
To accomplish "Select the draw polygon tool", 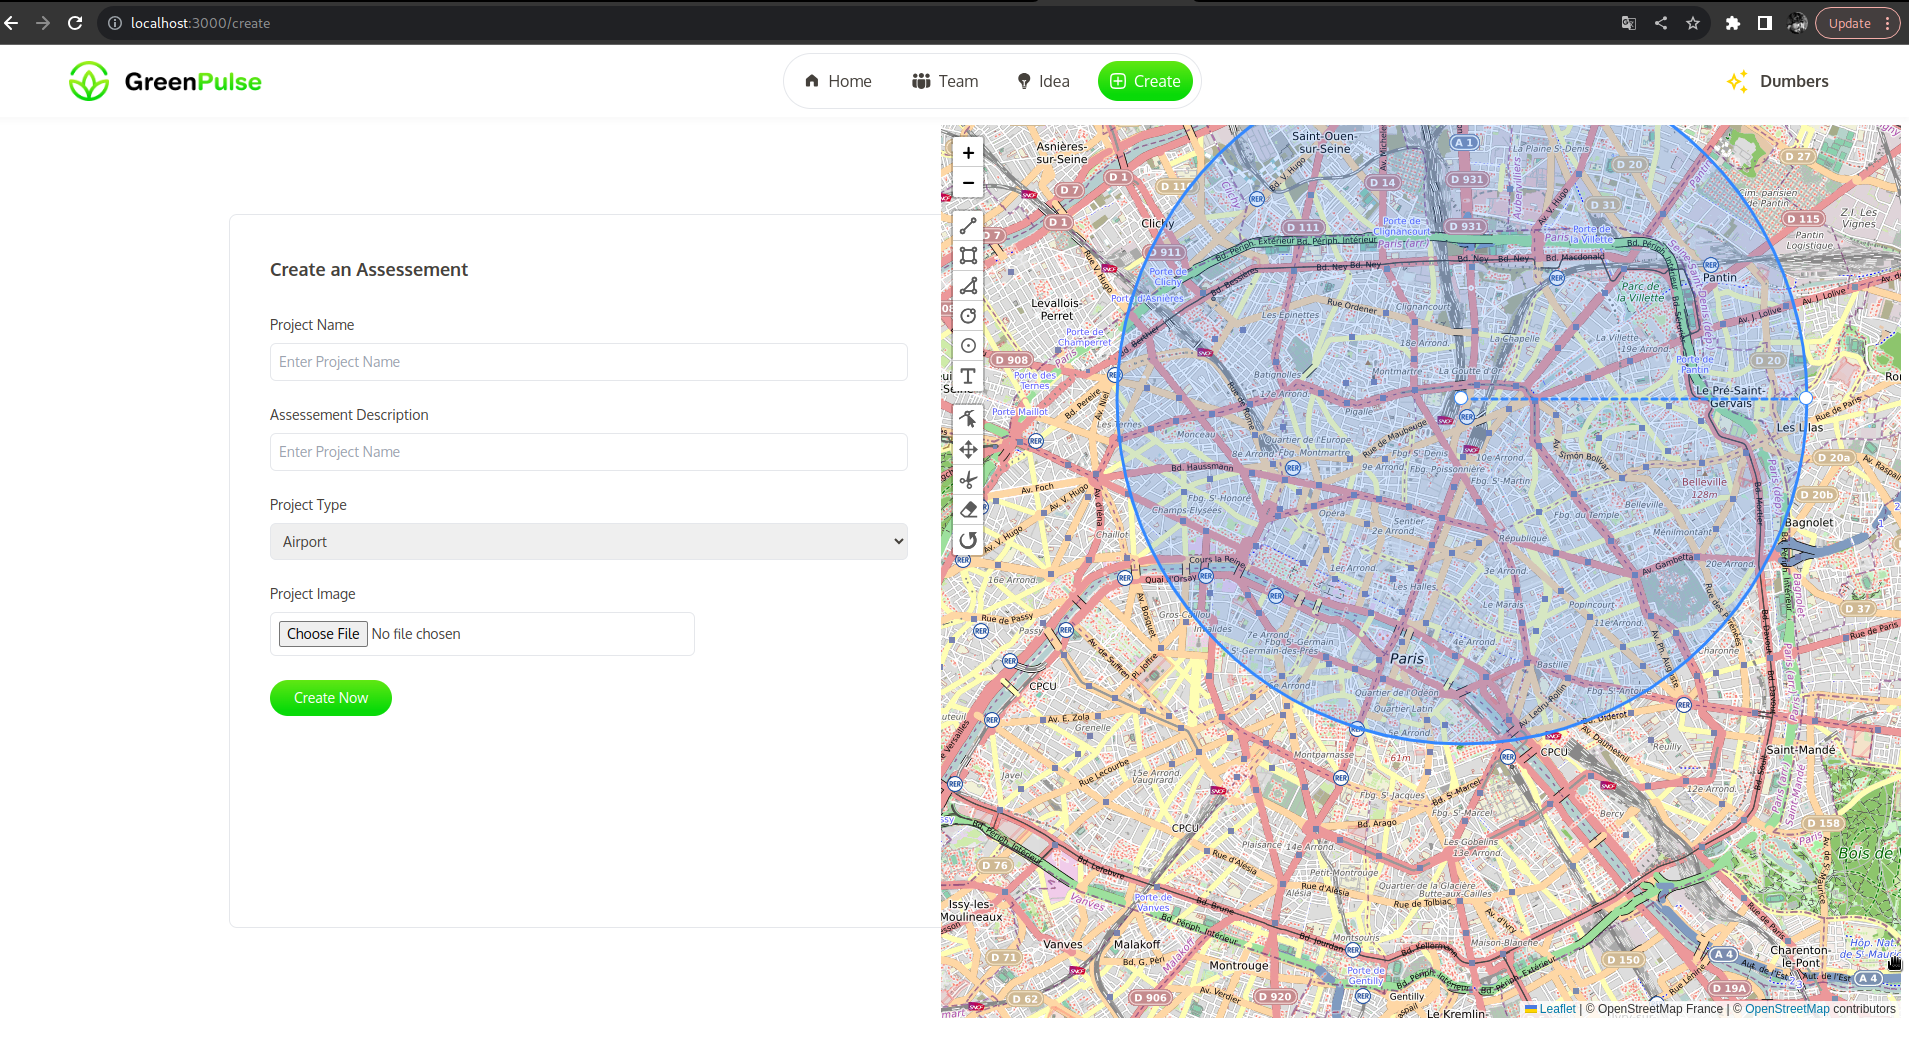I will pos(968,286).
